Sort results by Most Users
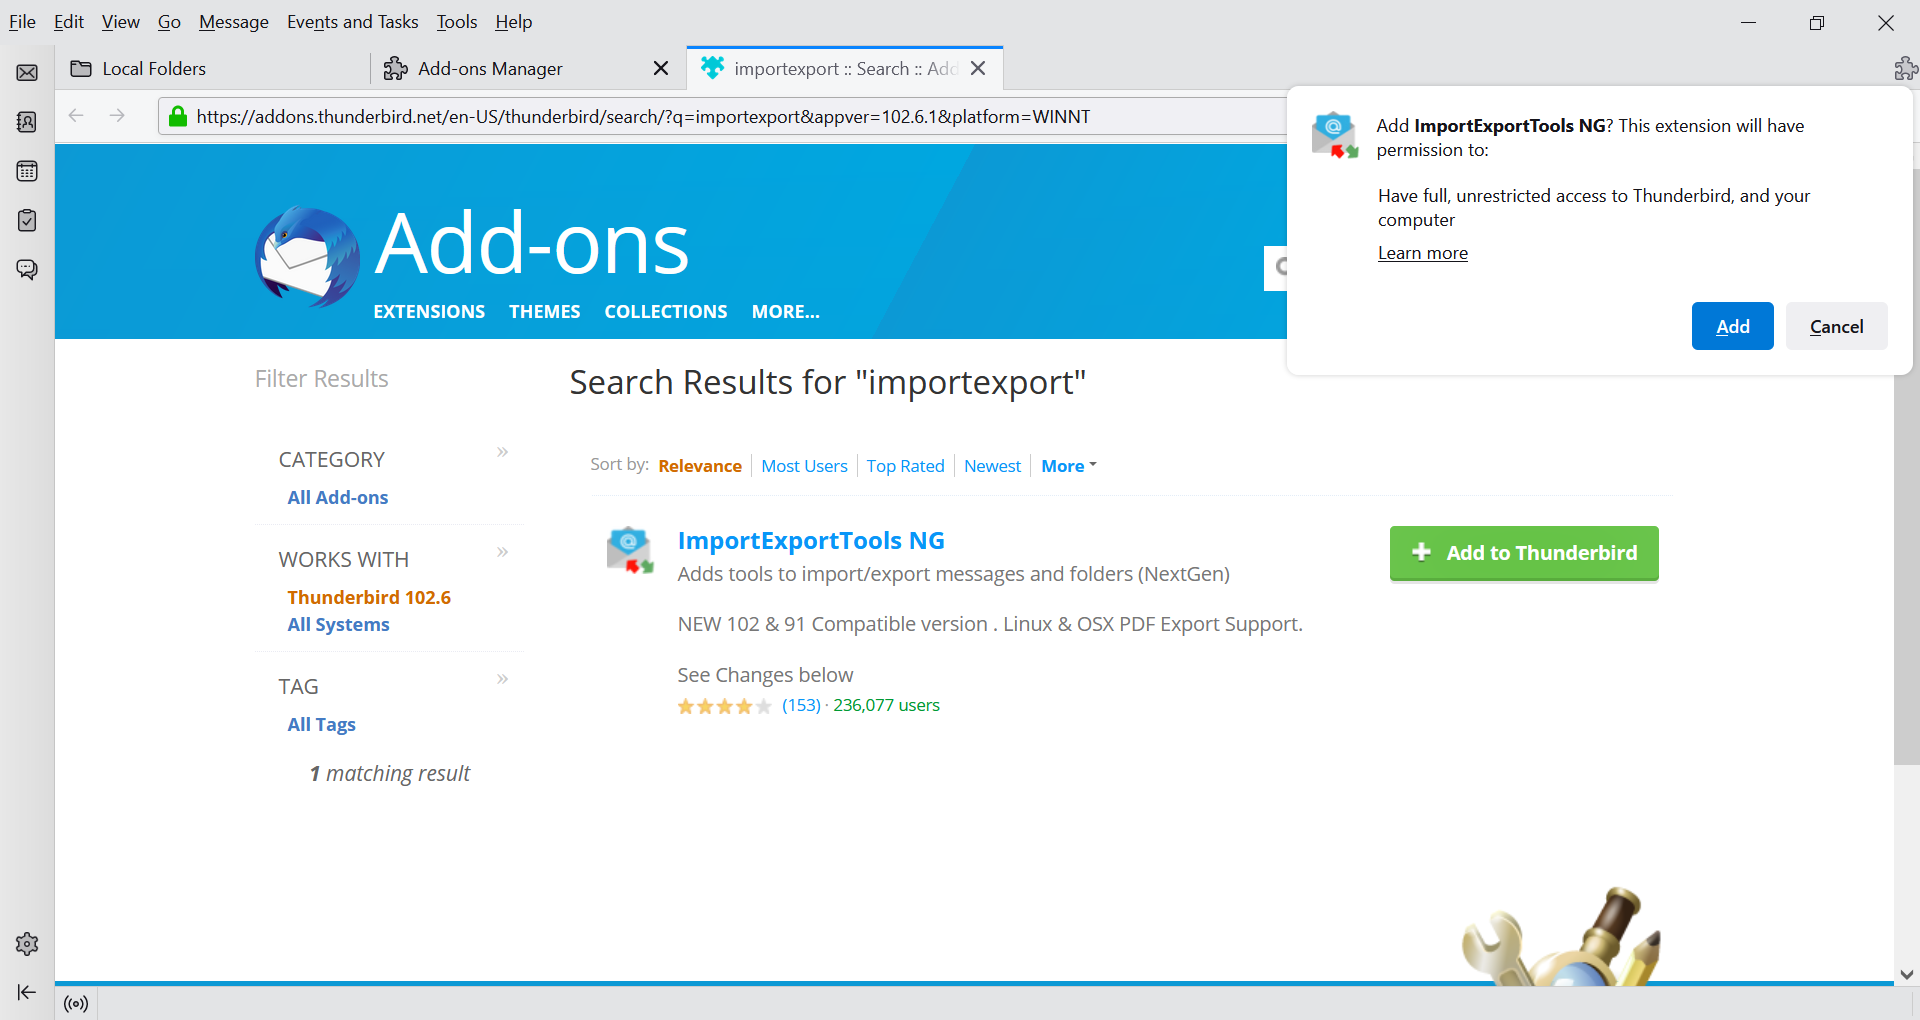Image resolution: width=1920 pixels, height=1020 pixels. coord(804,466)
